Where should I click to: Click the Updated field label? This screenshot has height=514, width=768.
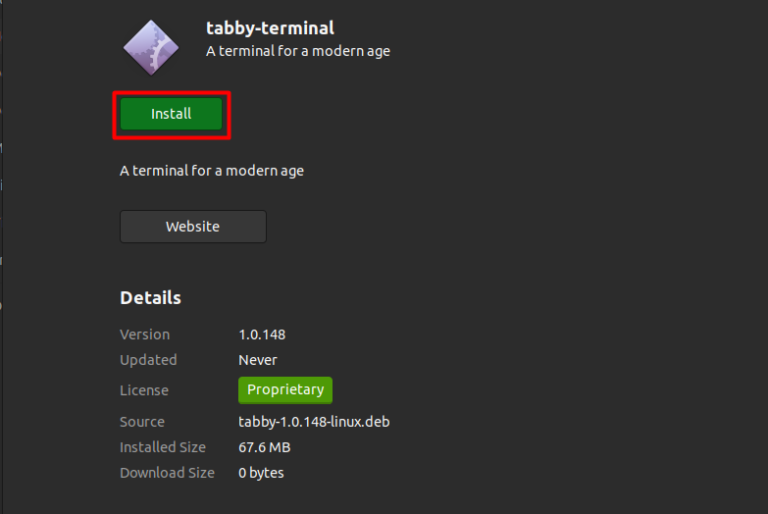[148, 360]
